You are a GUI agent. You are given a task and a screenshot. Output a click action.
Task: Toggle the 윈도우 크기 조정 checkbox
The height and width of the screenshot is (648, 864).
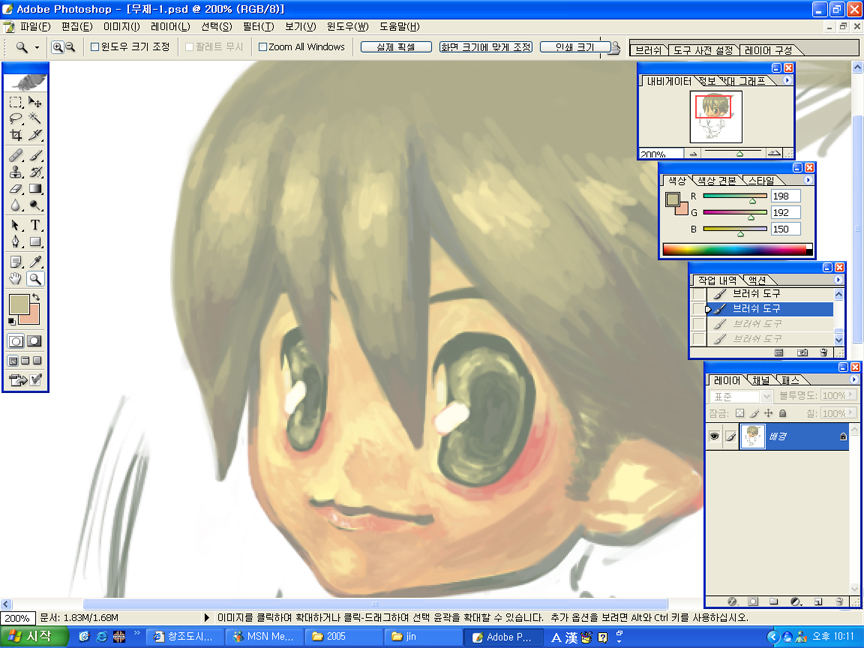[x=94, y=47]
